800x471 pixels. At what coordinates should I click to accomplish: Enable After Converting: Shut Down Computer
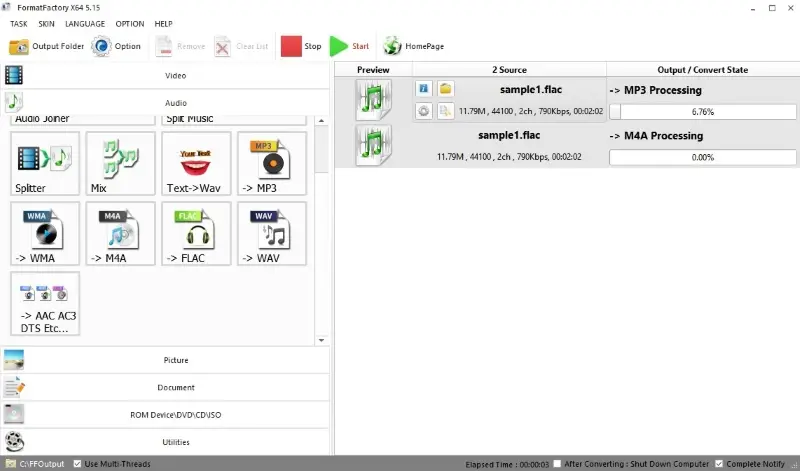557,464
